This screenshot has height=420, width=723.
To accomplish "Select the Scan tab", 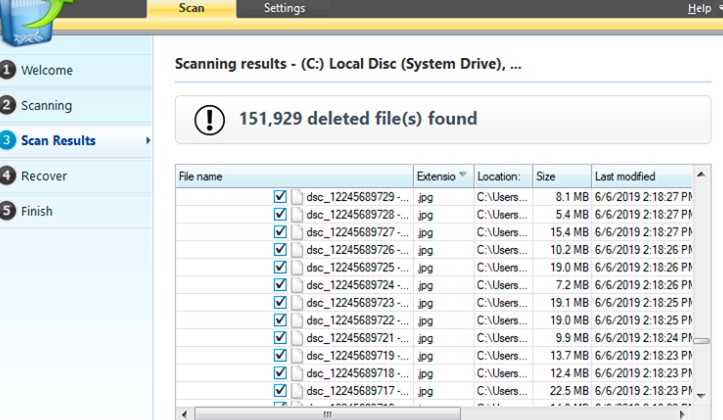I will click(191, 9).
